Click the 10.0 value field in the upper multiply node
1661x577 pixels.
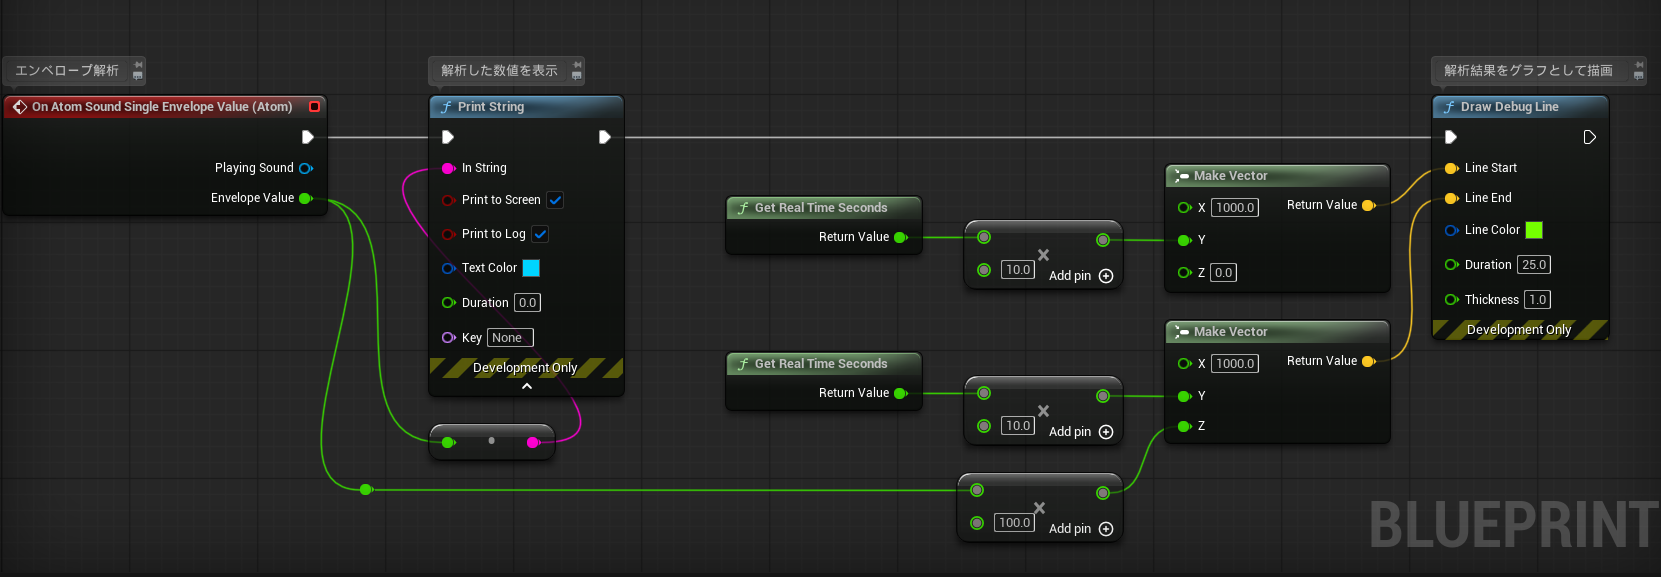(x=1018, y=270)
